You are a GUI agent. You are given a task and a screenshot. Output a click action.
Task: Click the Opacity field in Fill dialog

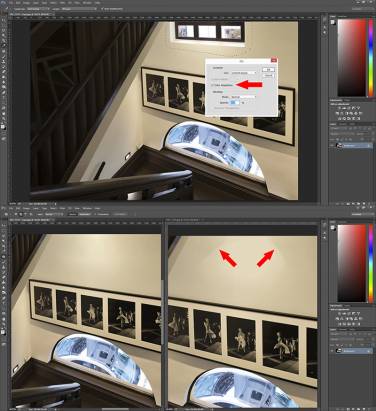pyautogui.click(x=235, y=103)
